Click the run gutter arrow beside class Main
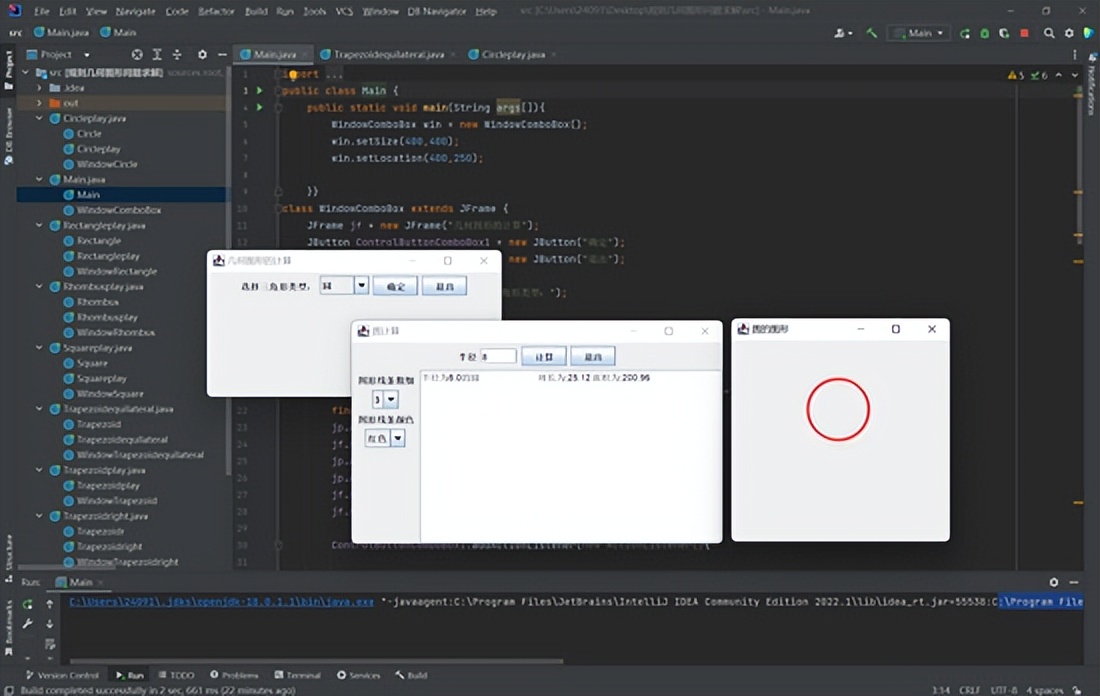1100x696 pixels. coord(259,90)
